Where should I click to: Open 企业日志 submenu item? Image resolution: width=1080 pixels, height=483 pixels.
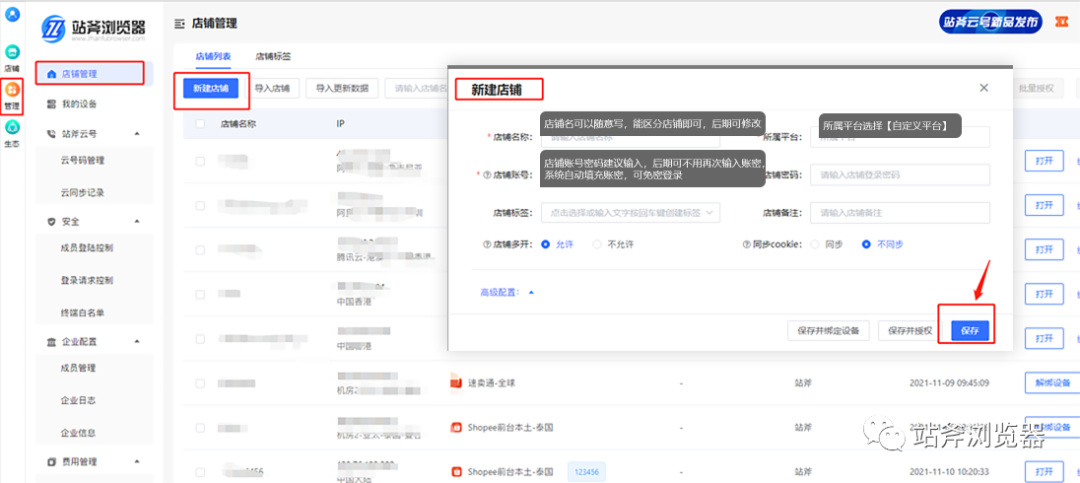pyautogui.click(x=78, y=400)
